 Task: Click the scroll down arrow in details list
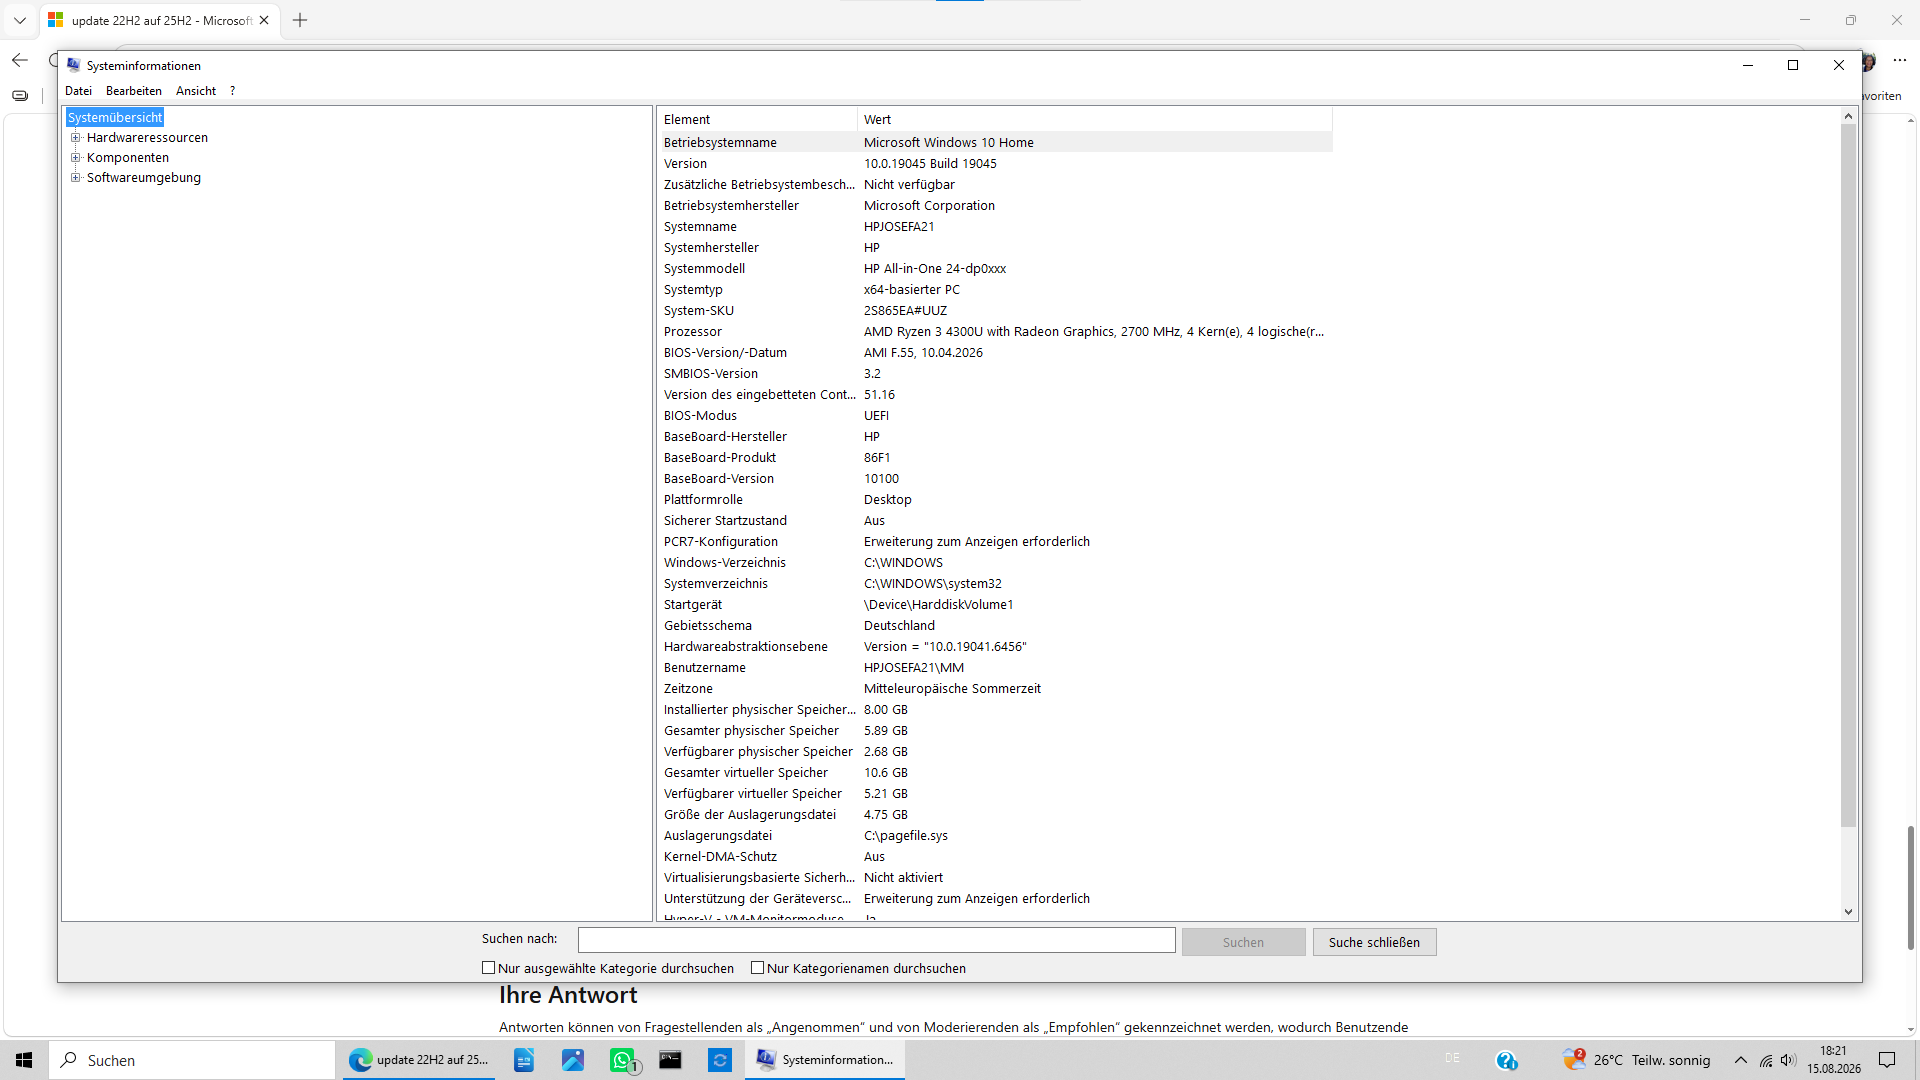pos(1848,912)
